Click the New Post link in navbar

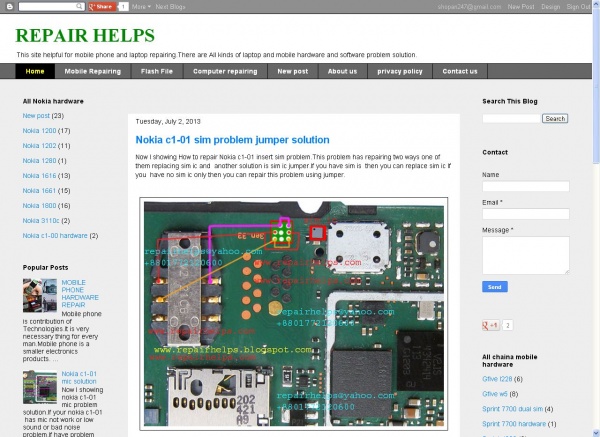click(521, 7)
